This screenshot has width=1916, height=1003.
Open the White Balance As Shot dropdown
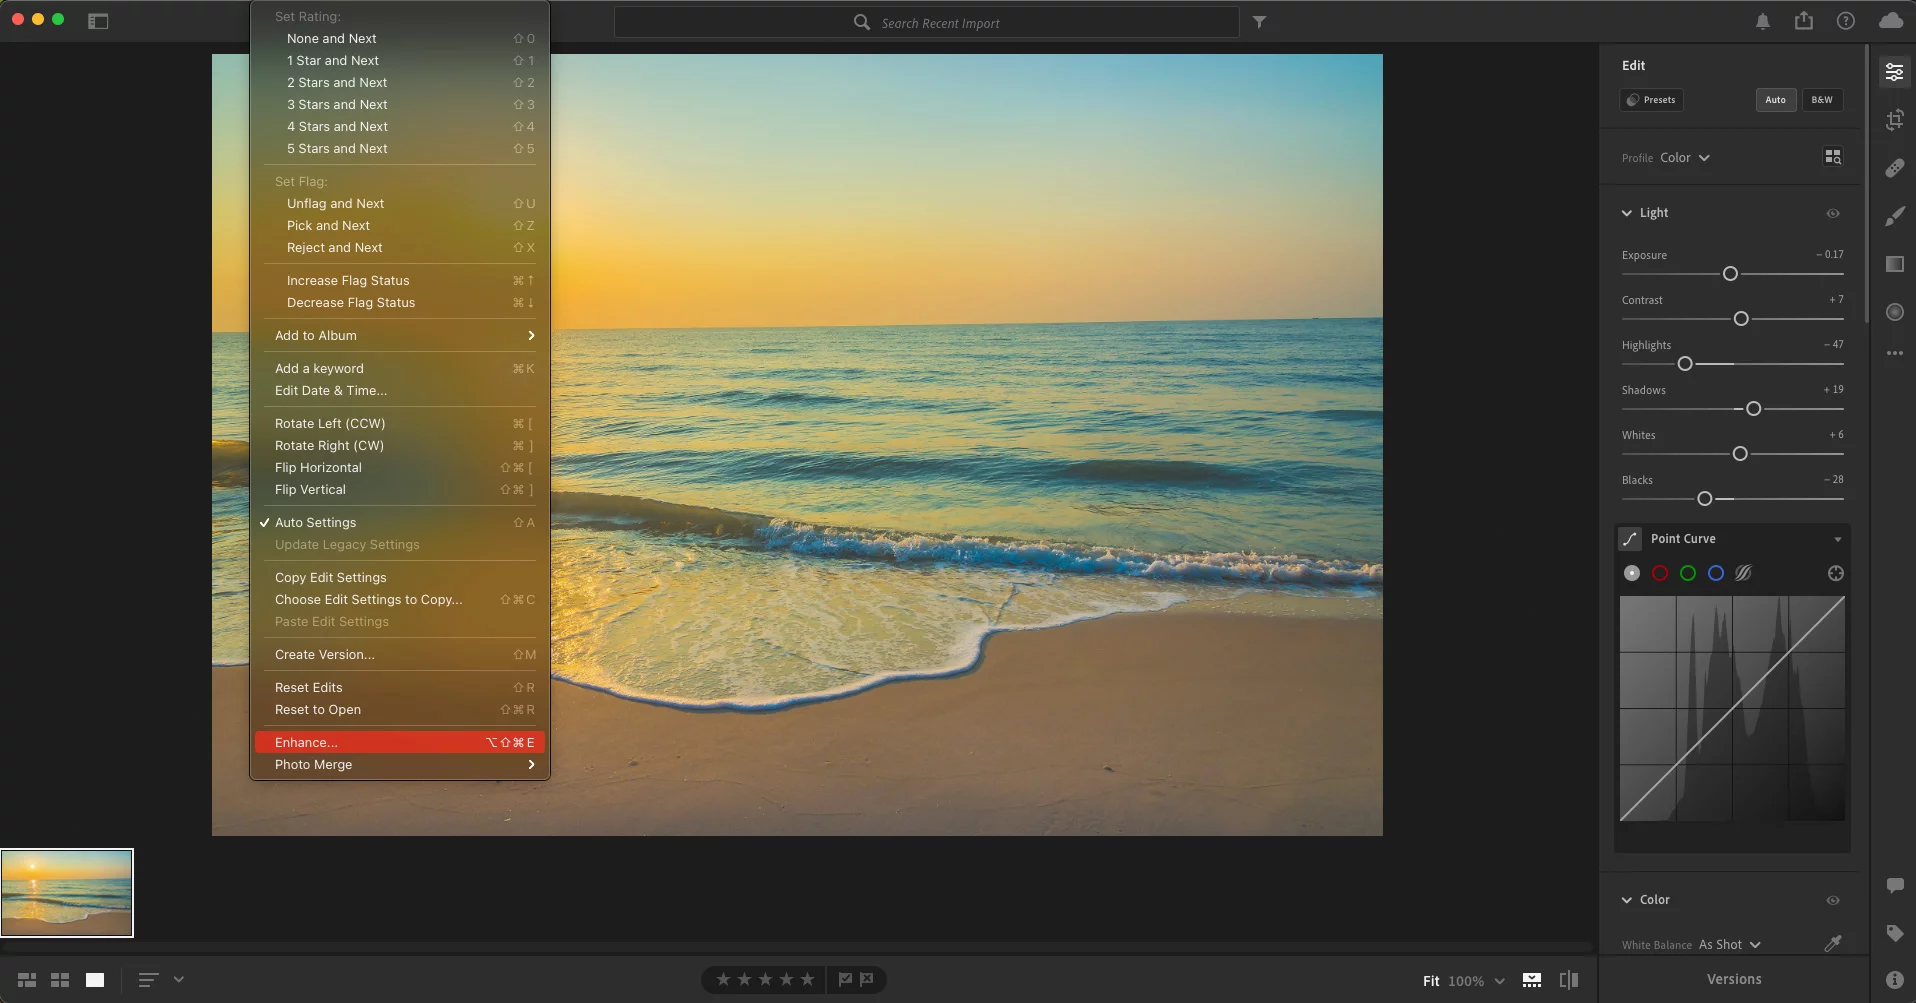tap(1729, 944)
